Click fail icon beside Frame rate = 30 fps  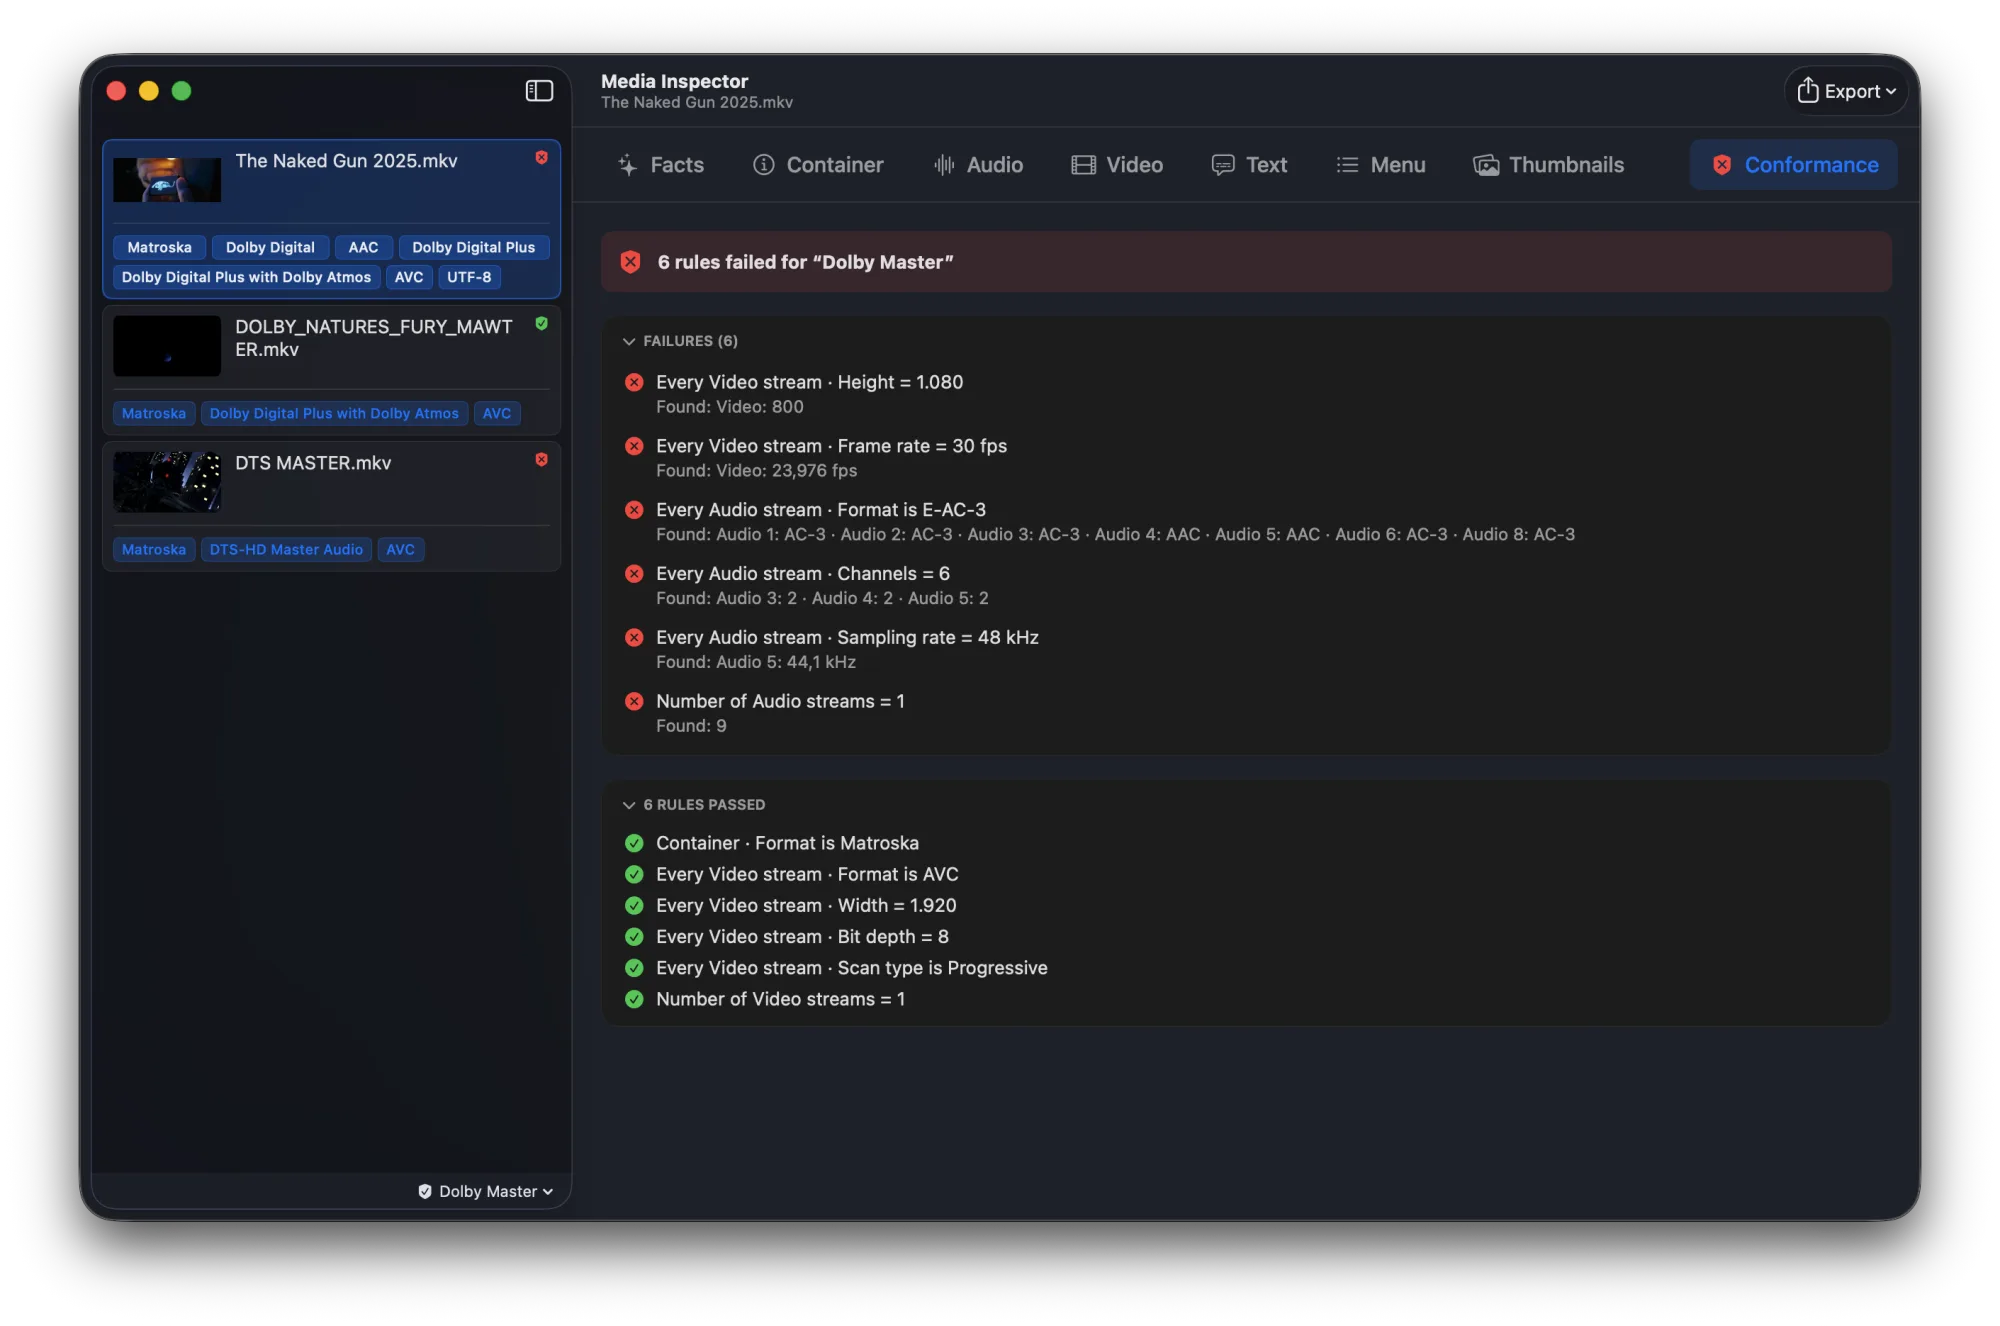(634, 446)
